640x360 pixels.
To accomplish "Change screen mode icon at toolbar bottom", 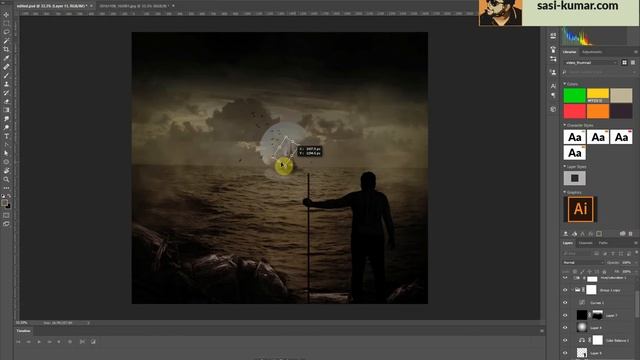I will [6, 224].
